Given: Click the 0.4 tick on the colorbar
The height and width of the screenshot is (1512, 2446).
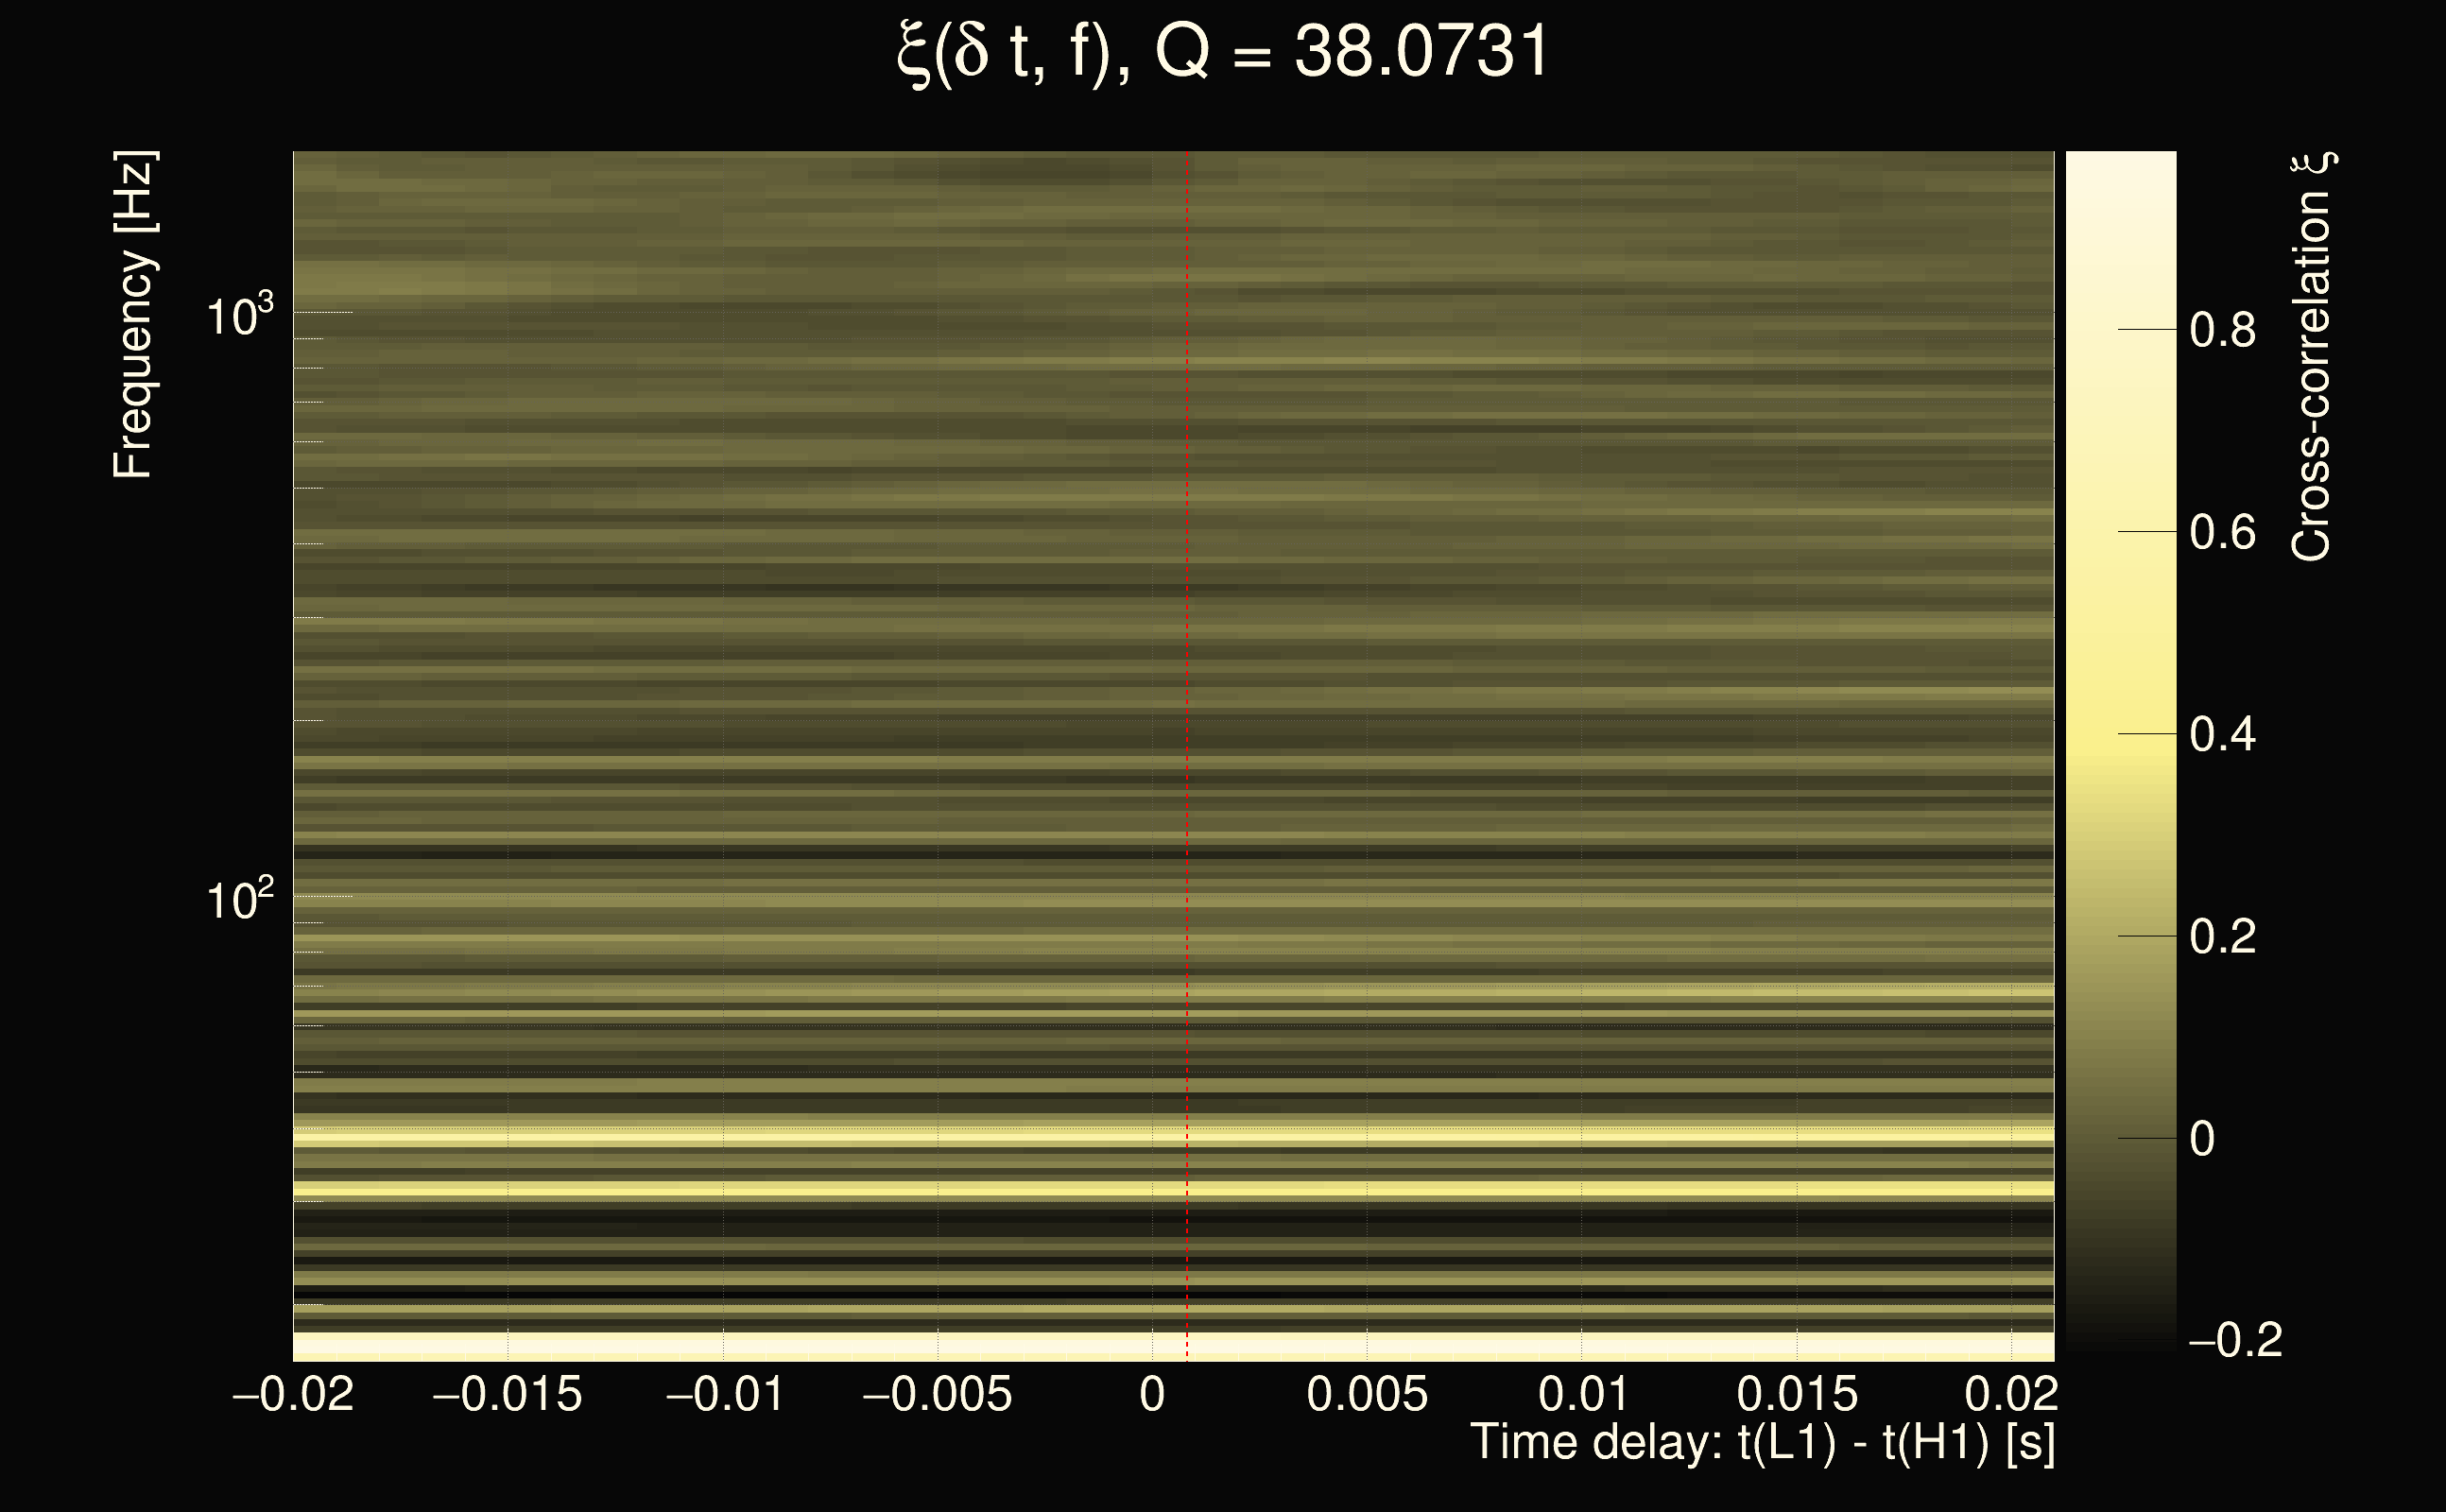Looking at the screenshot, I should point(2222,735).
